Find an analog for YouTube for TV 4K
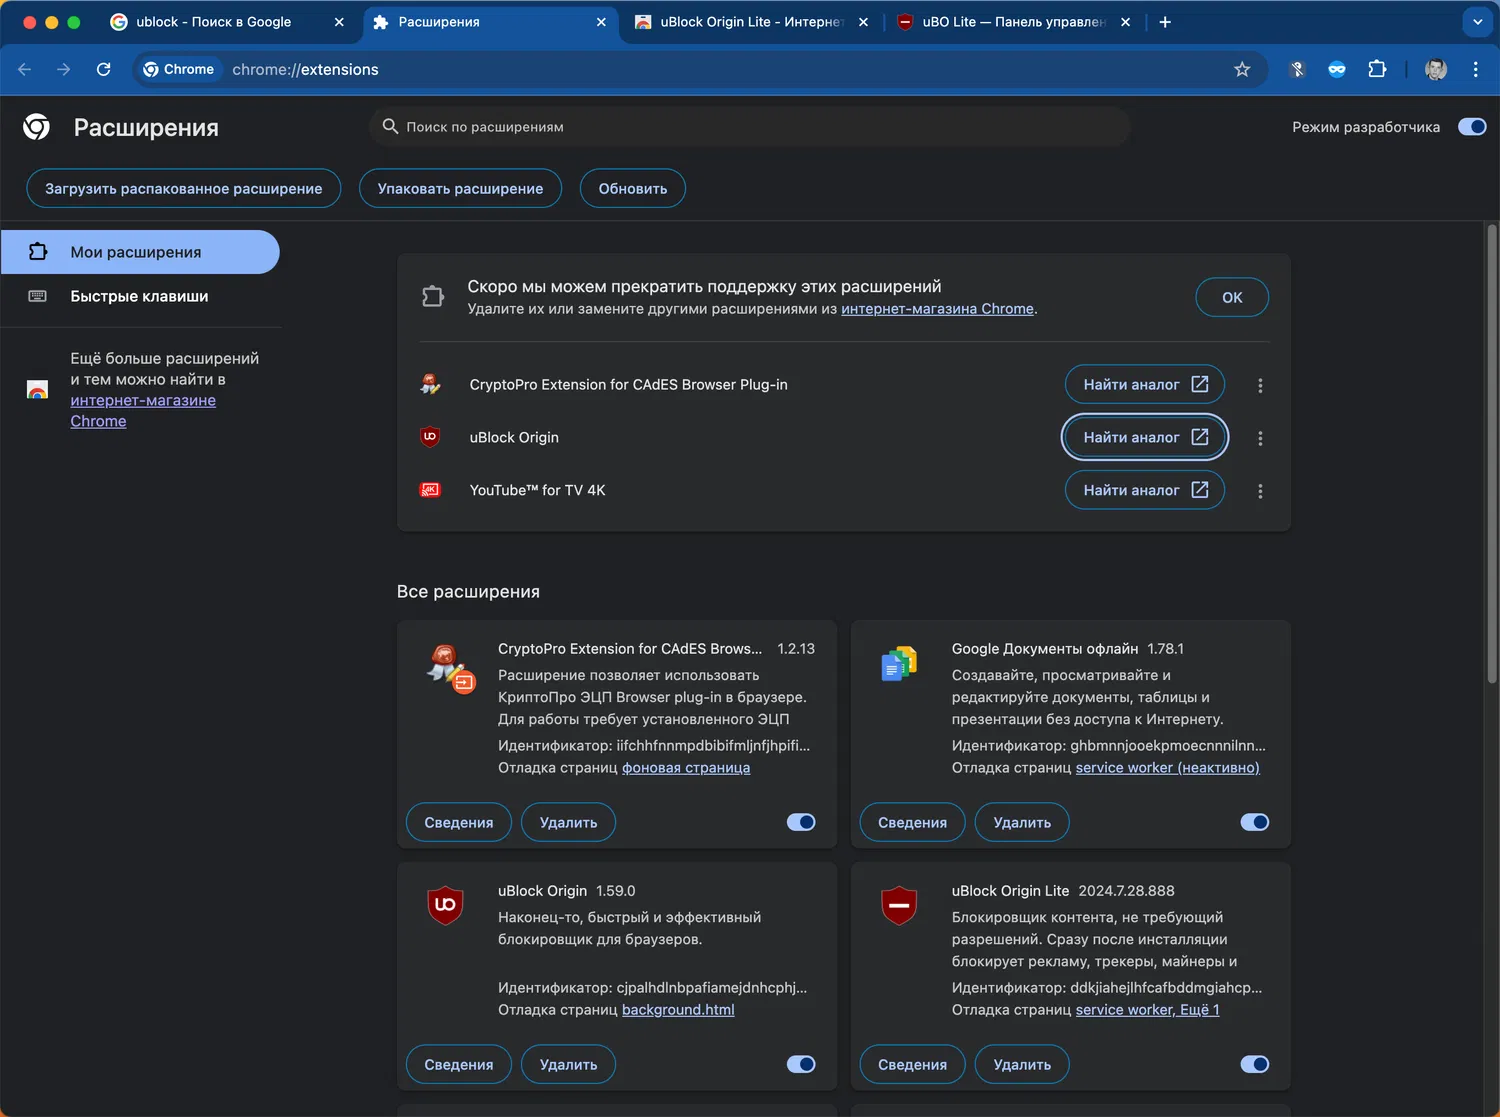1500x1117 pixels. pos(1145,490)
